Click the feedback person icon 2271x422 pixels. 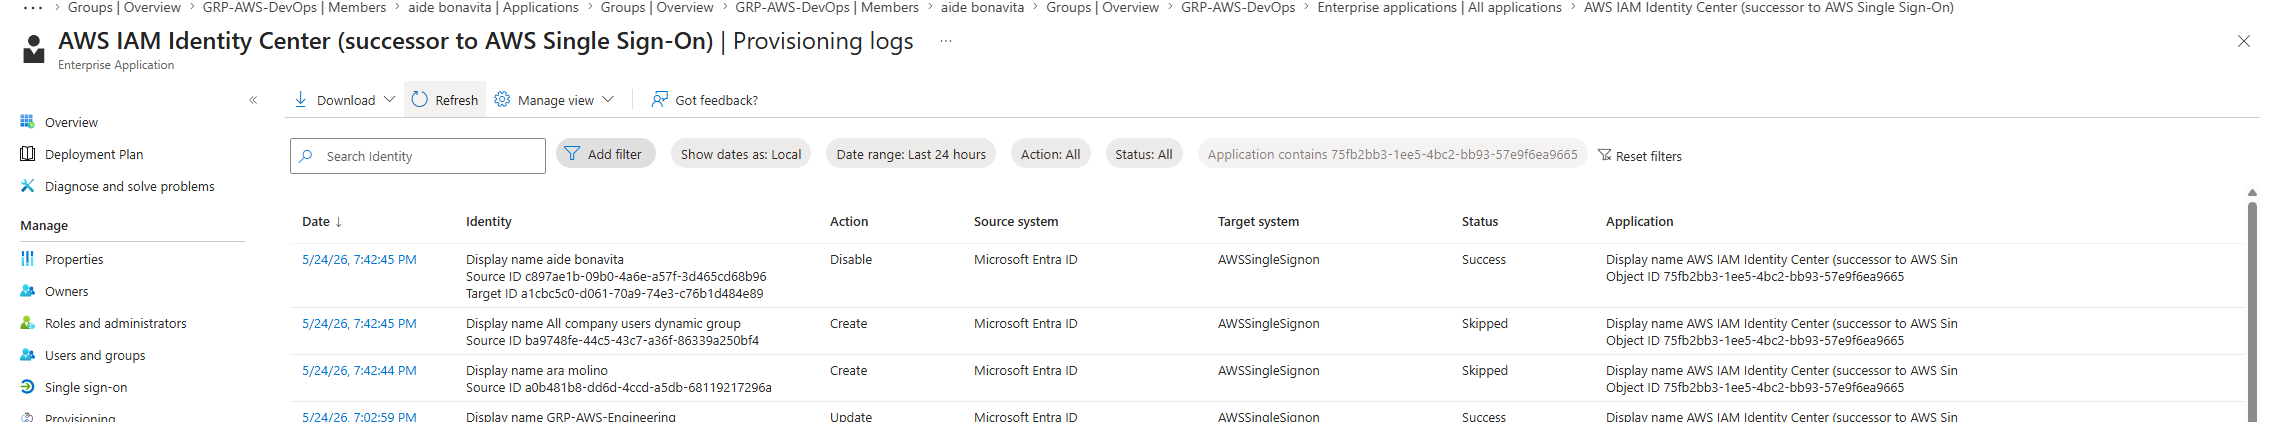point(659,100)
